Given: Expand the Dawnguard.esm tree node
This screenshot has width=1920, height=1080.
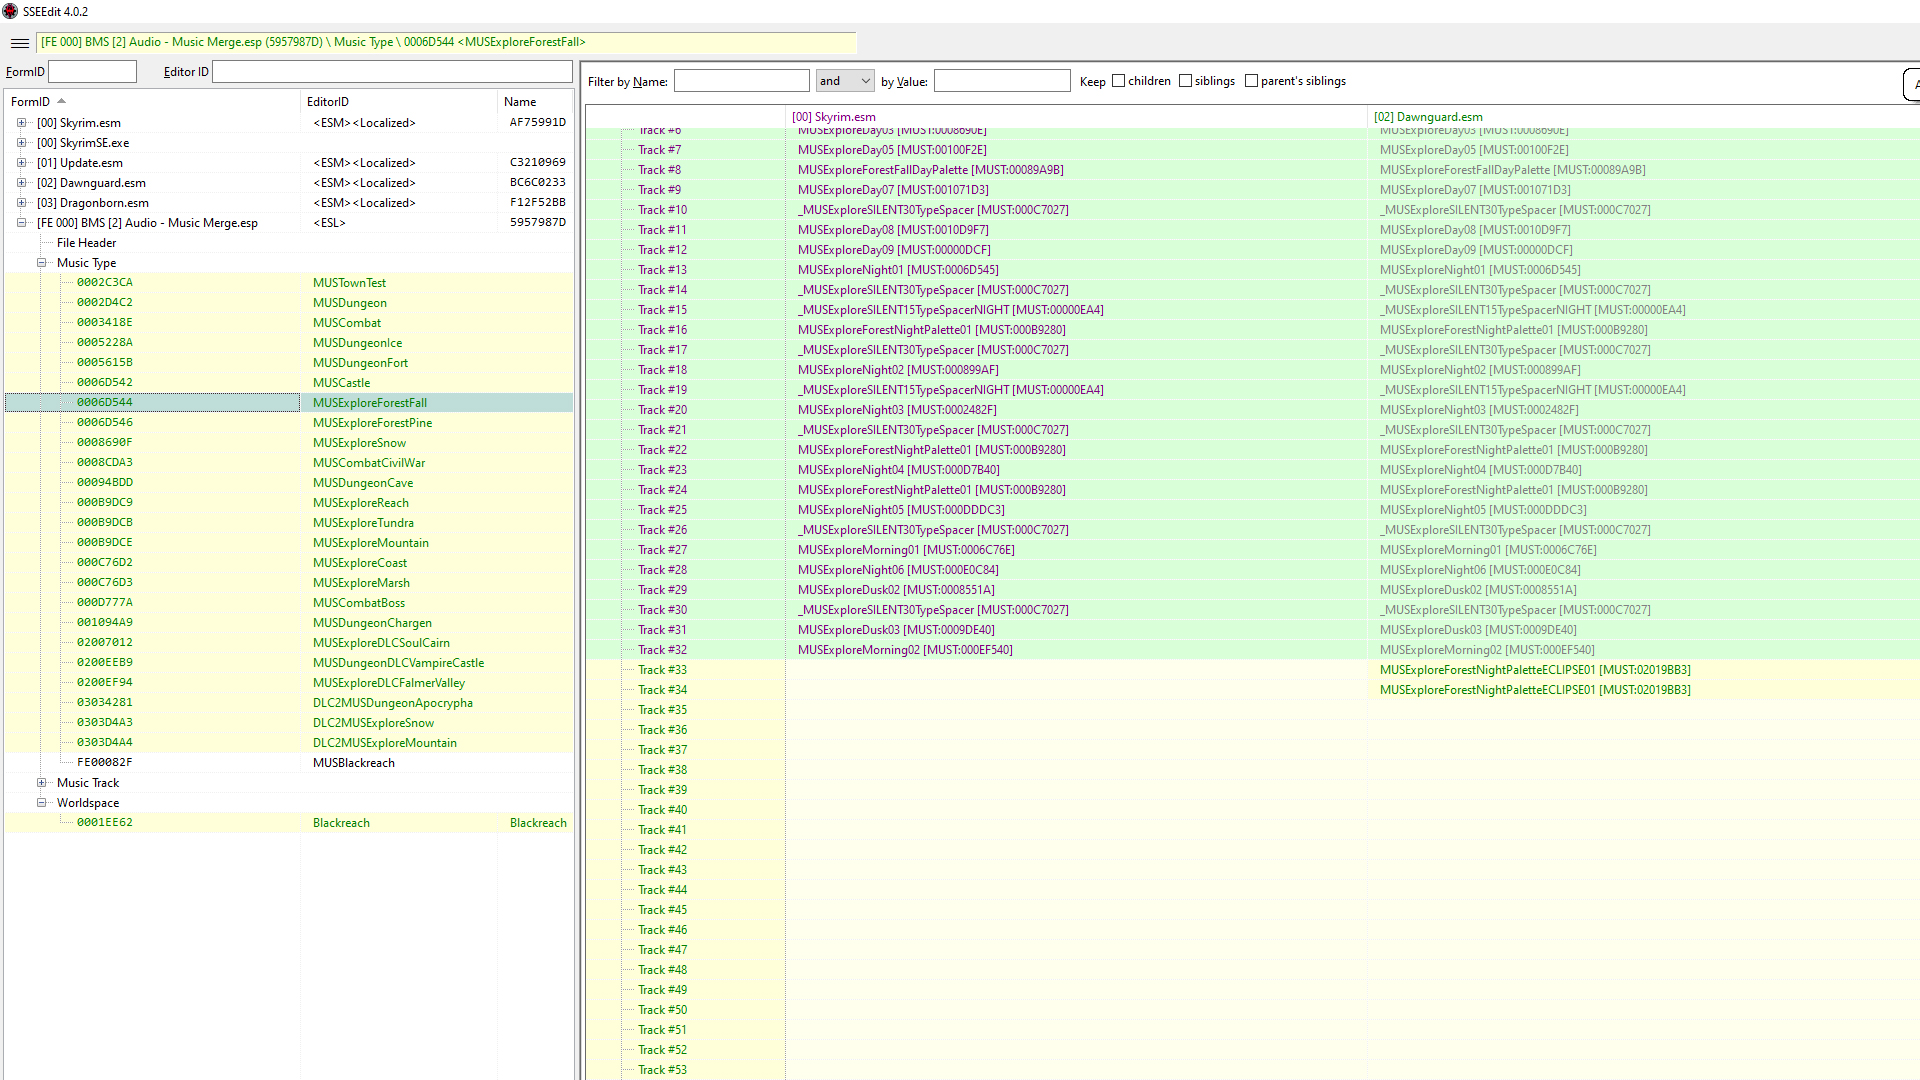Looking at the screenshot, I should pos(21,183).
